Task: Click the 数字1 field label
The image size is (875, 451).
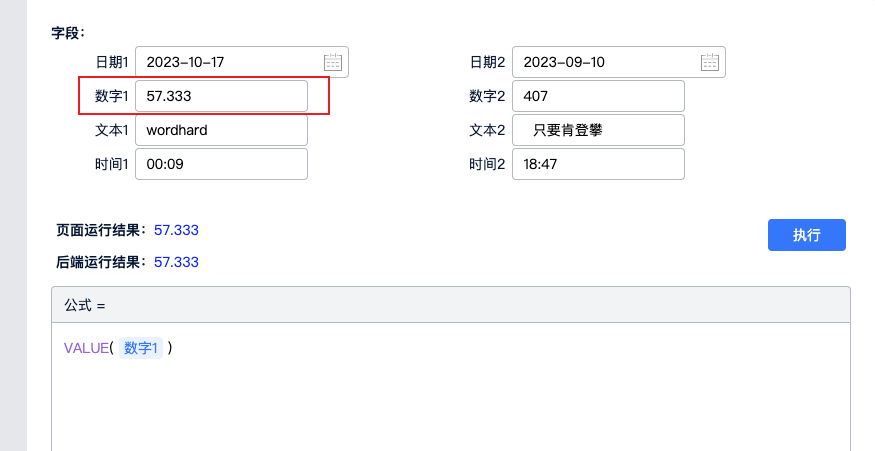Action: pos(112,96)
